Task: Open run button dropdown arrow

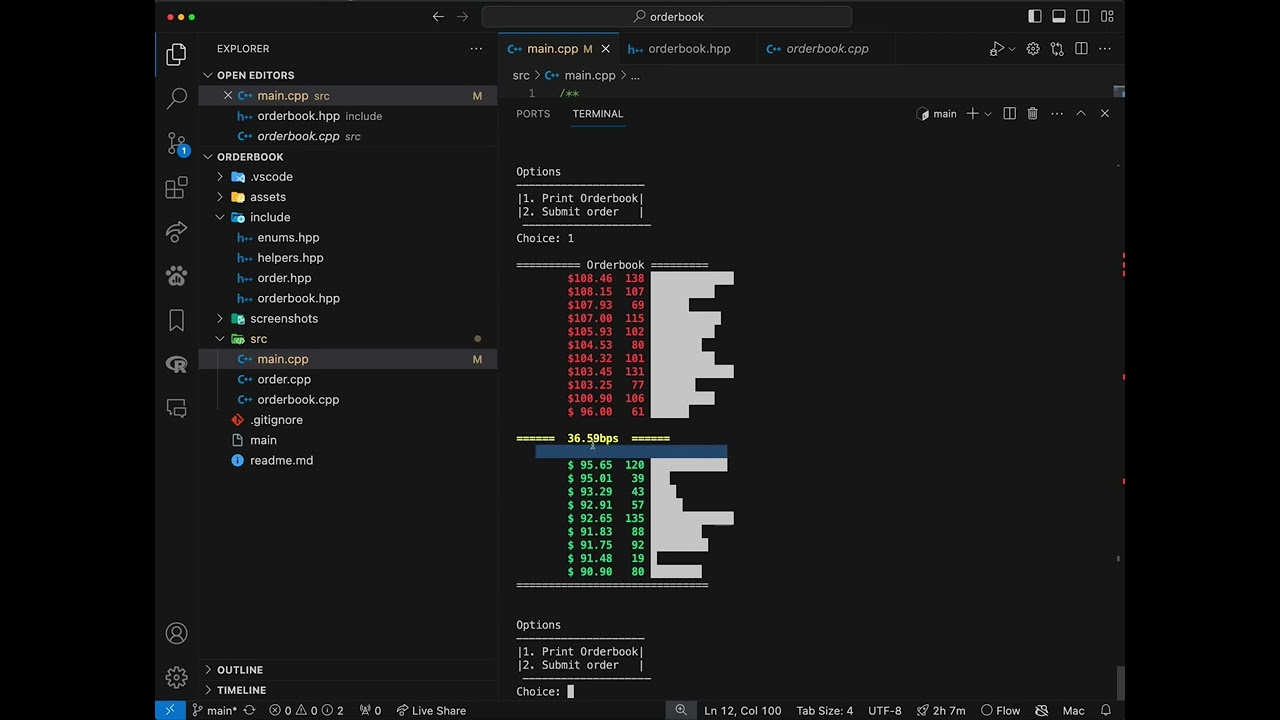Action: tap(1012, 48)
